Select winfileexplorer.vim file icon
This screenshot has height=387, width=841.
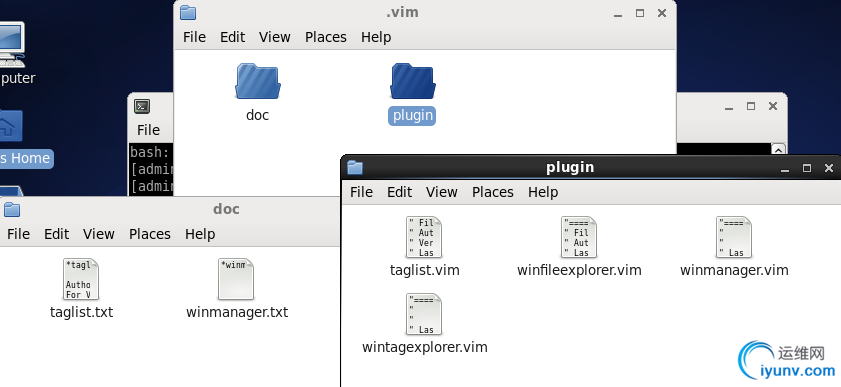tap(579, 237)
